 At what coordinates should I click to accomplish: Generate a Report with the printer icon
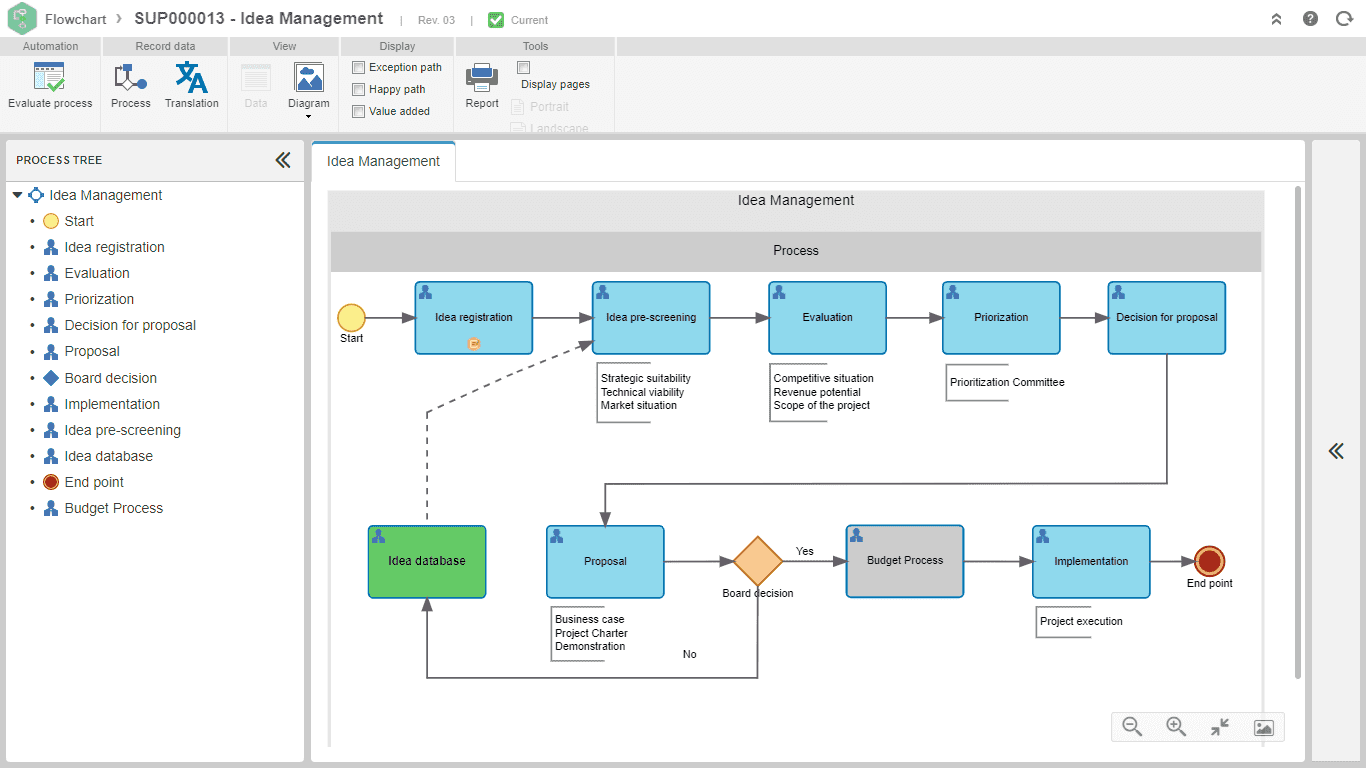(x=482, y=78)
